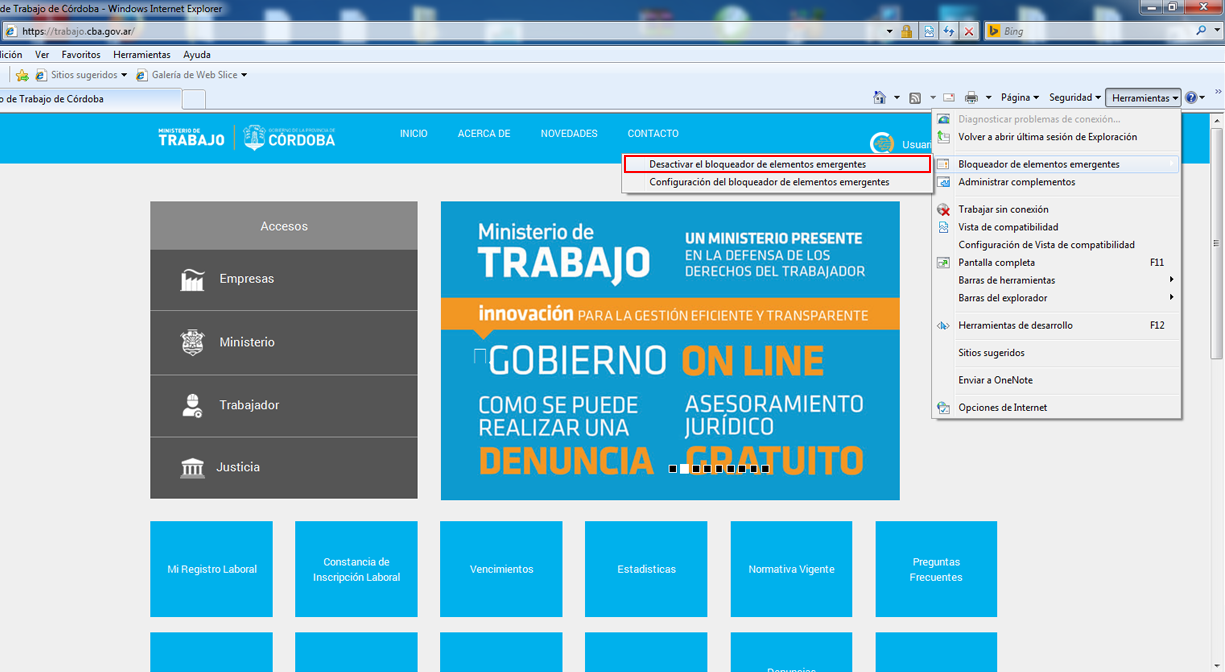Screen dimensions: 1225x672
Task: Click the compatibility view icon in address bar
Action: point(929,32)
